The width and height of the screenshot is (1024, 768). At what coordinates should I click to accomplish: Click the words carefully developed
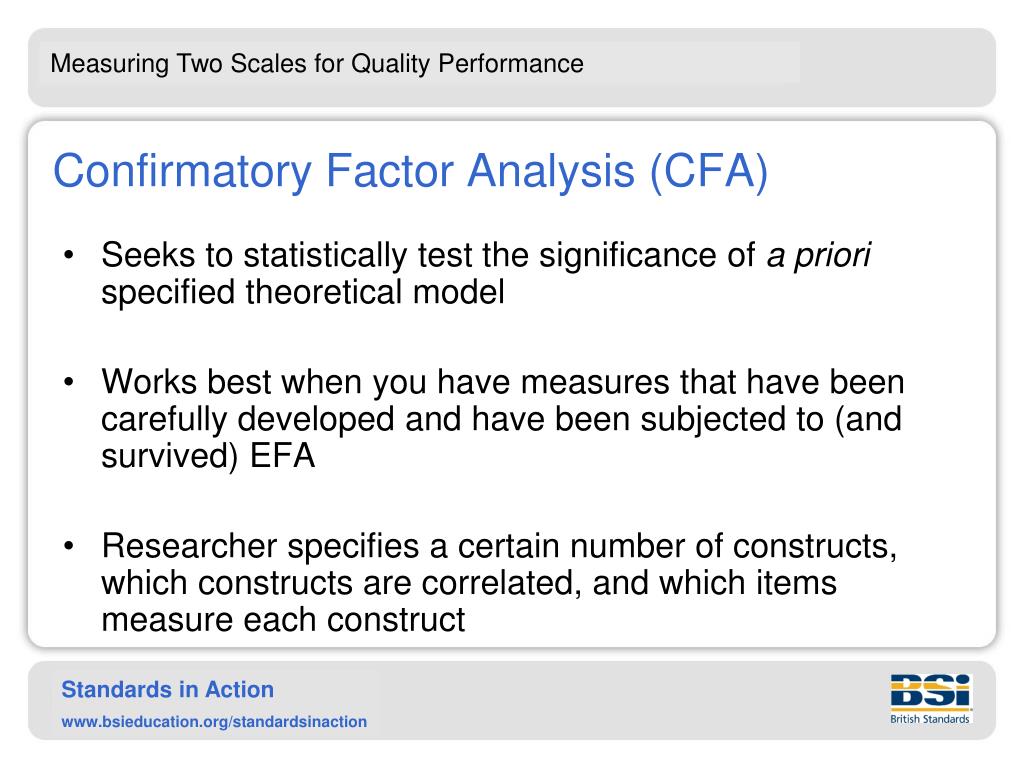[248, 419]
